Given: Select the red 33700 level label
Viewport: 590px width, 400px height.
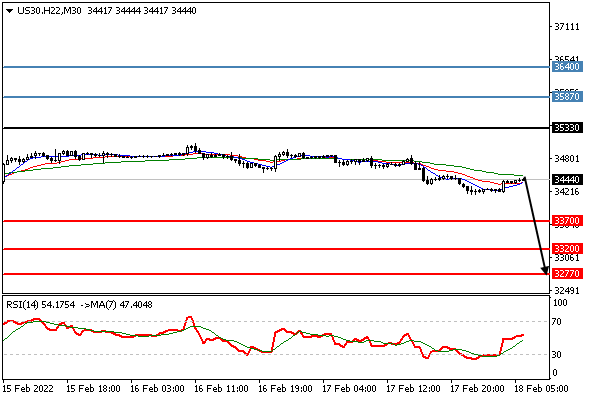Looking at the screenshot, I should [x=567, y=221].
